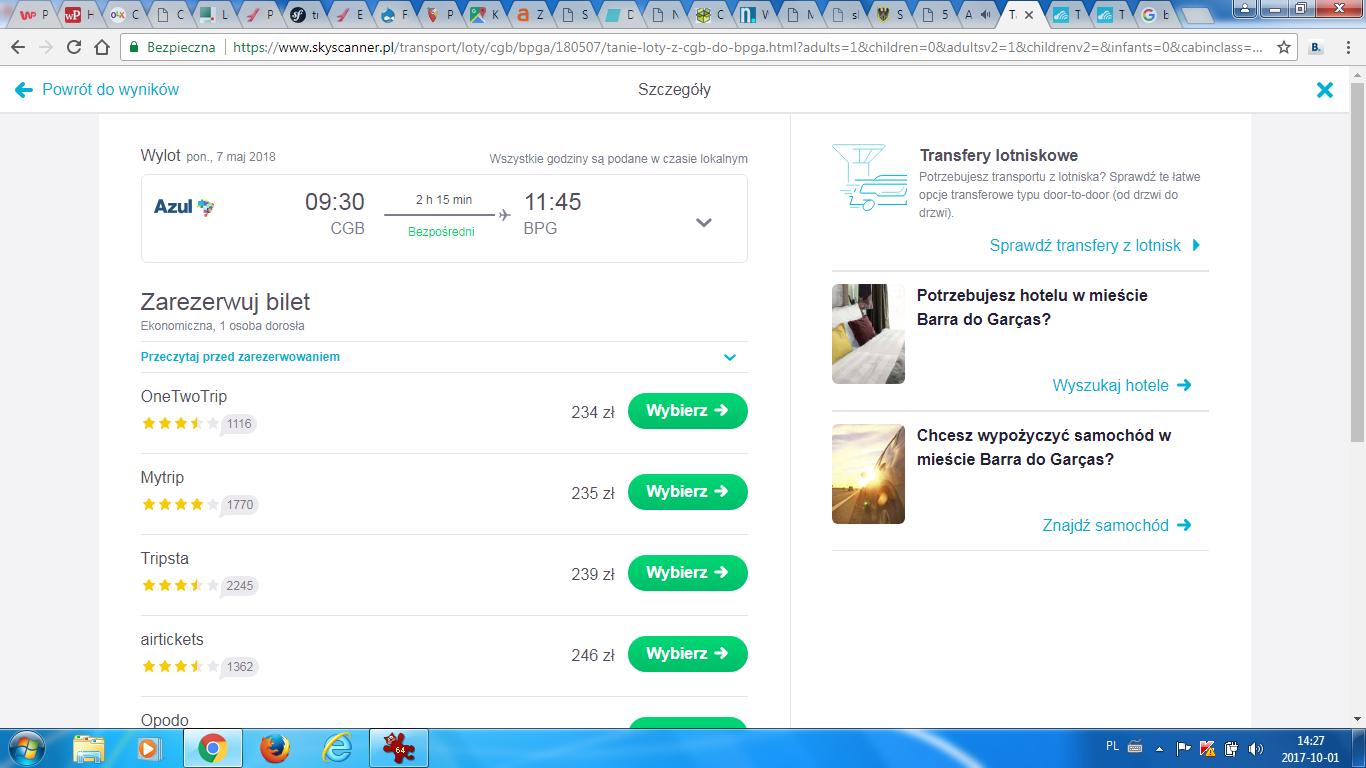This screenshot has height=768, width=1366.
Task: Open the B. extension in the toolbar
Action: pos(1316,47)
